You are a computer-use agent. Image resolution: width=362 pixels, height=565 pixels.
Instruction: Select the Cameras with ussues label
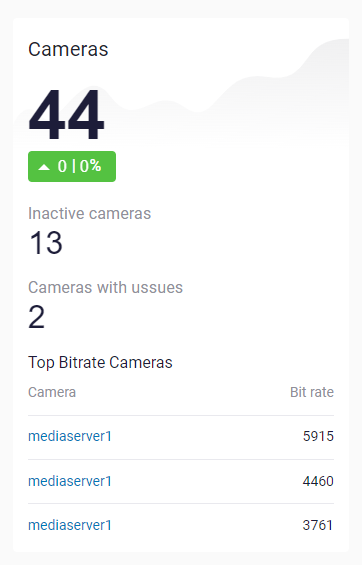point(106,288)
